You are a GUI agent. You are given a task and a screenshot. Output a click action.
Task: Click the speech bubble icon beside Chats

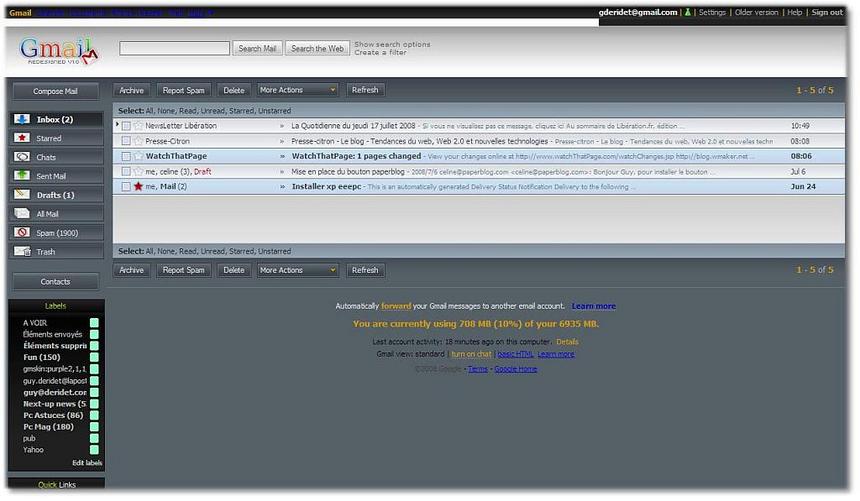22,157
